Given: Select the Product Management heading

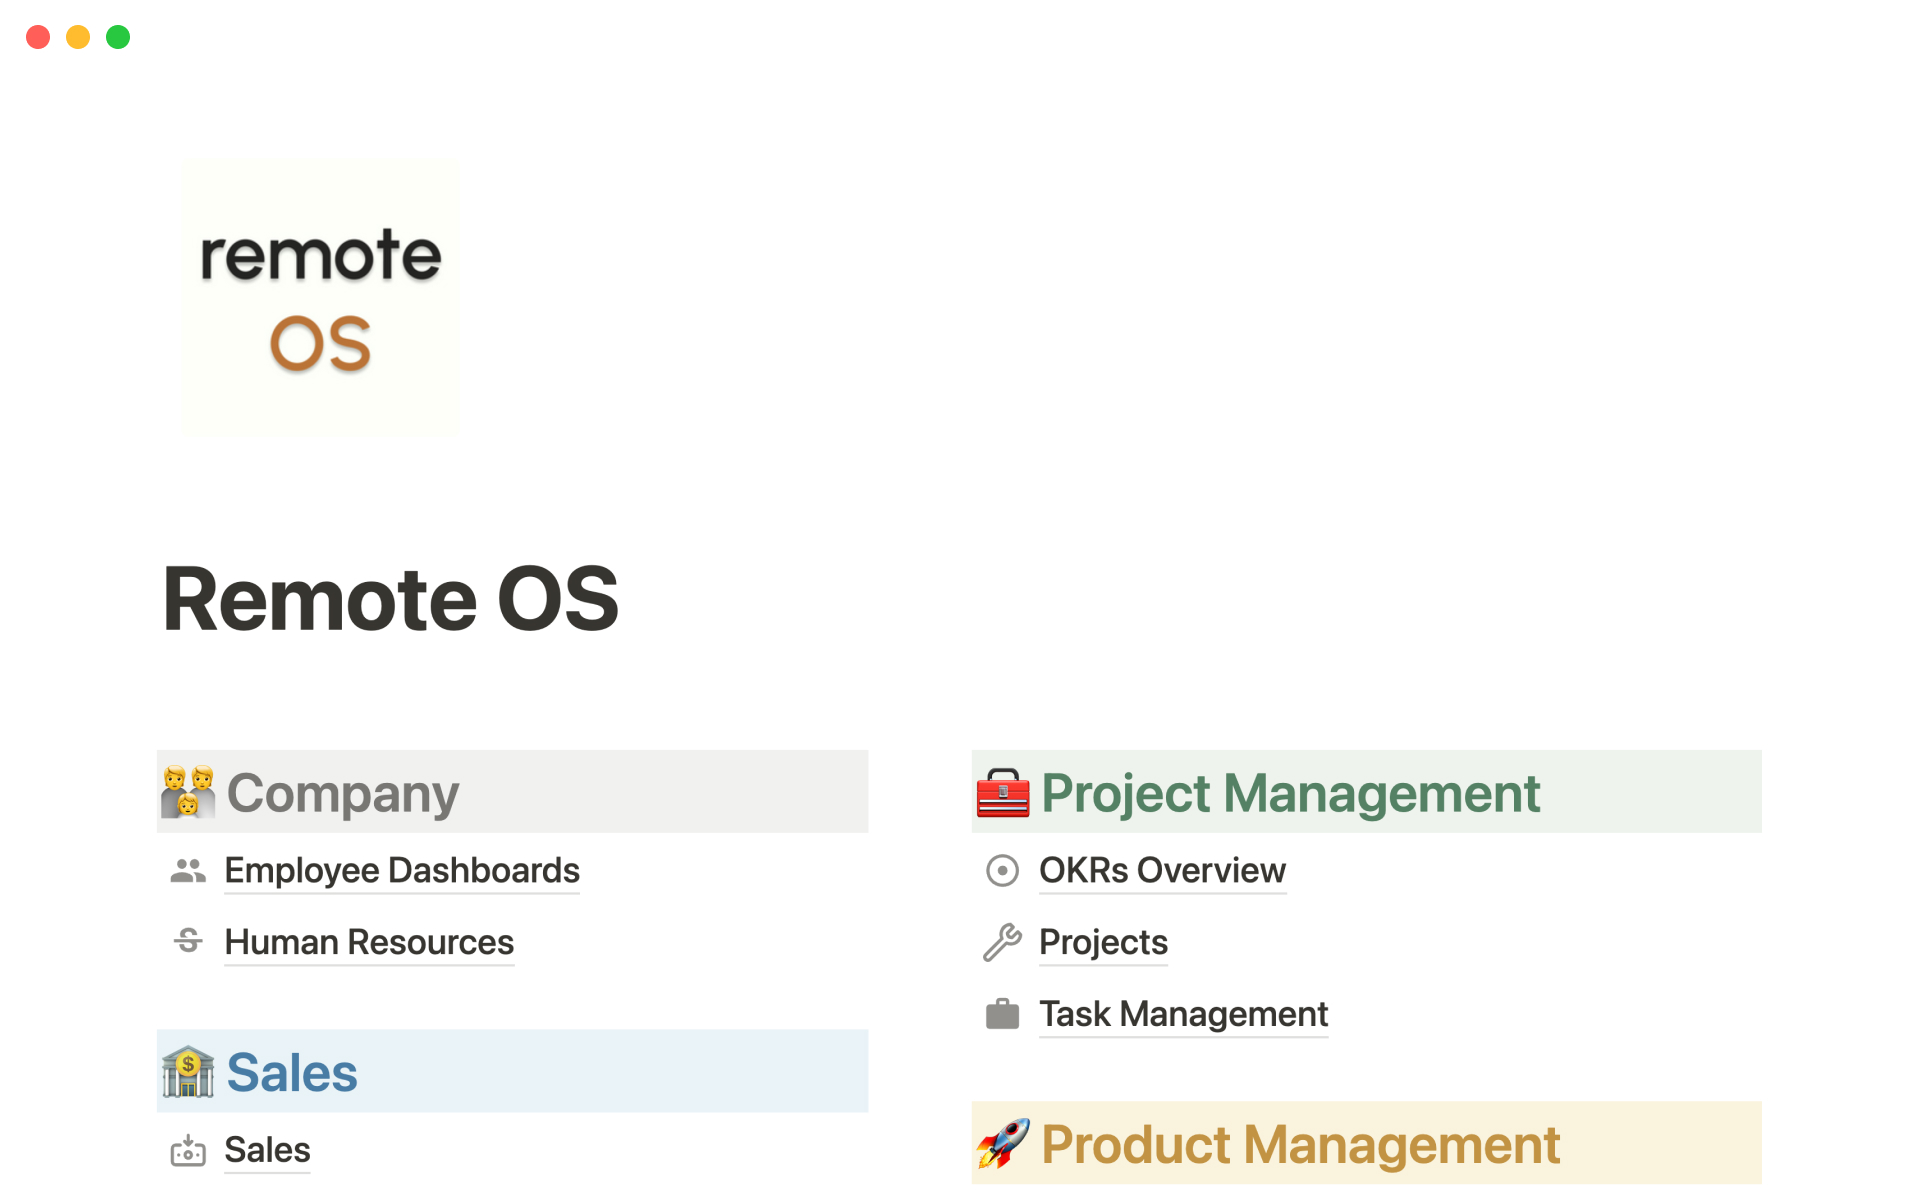Looking at the screenshot, I should [1300, 1144].
